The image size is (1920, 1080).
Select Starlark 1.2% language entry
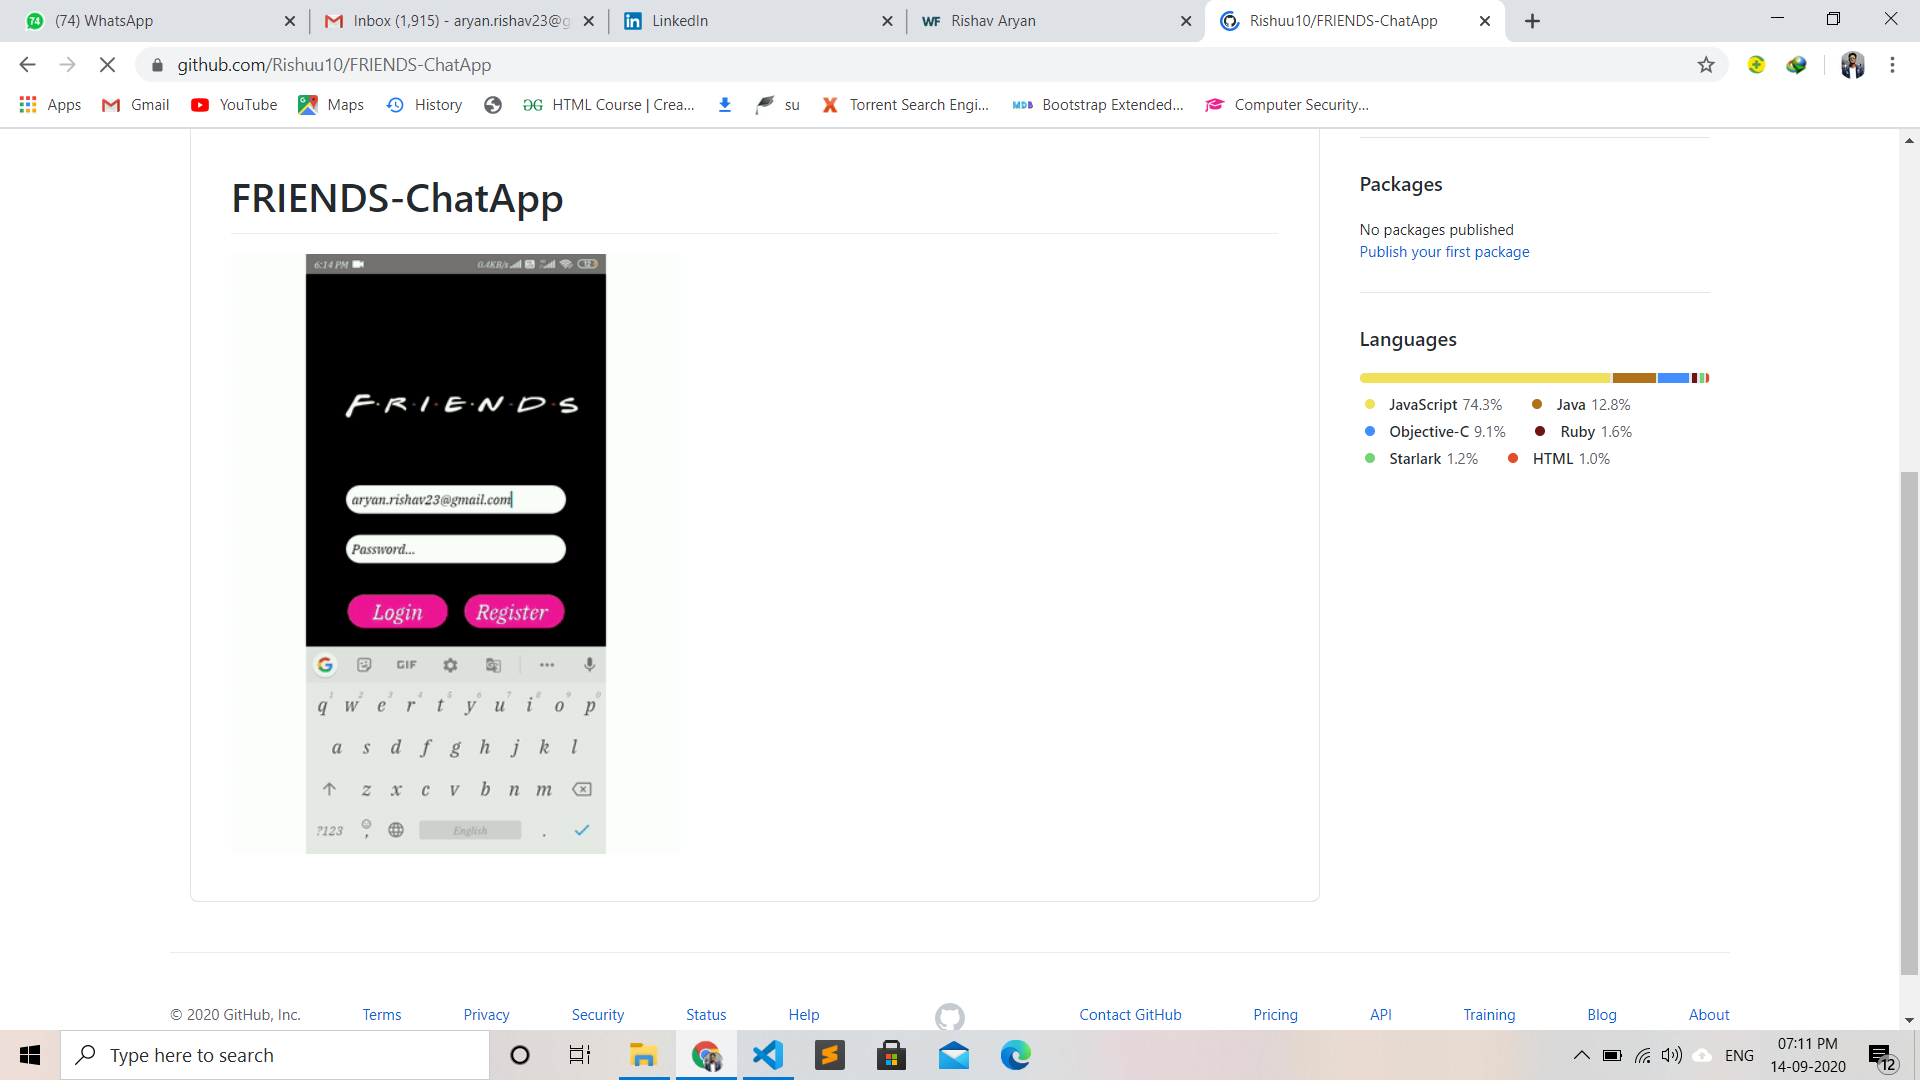pyautogui.click(x=1421, y=459)
